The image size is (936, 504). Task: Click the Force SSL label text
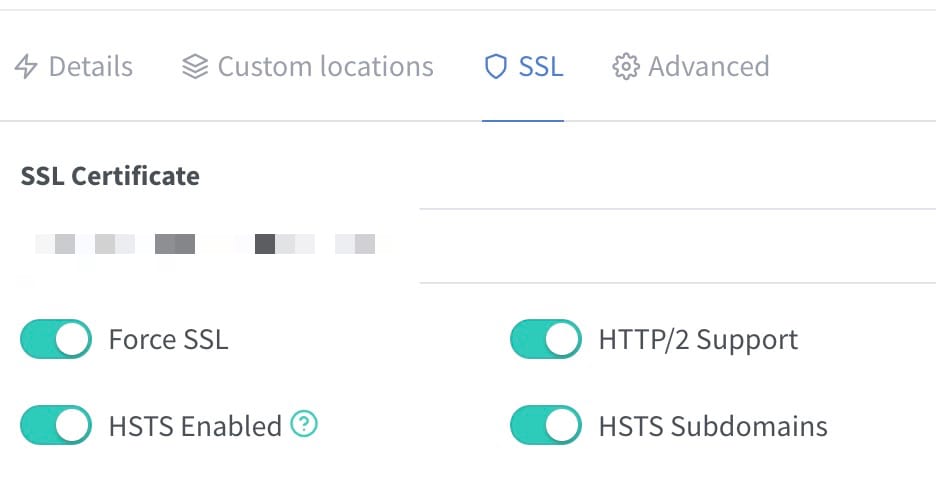pyautogui.click(x=168, y=339)
